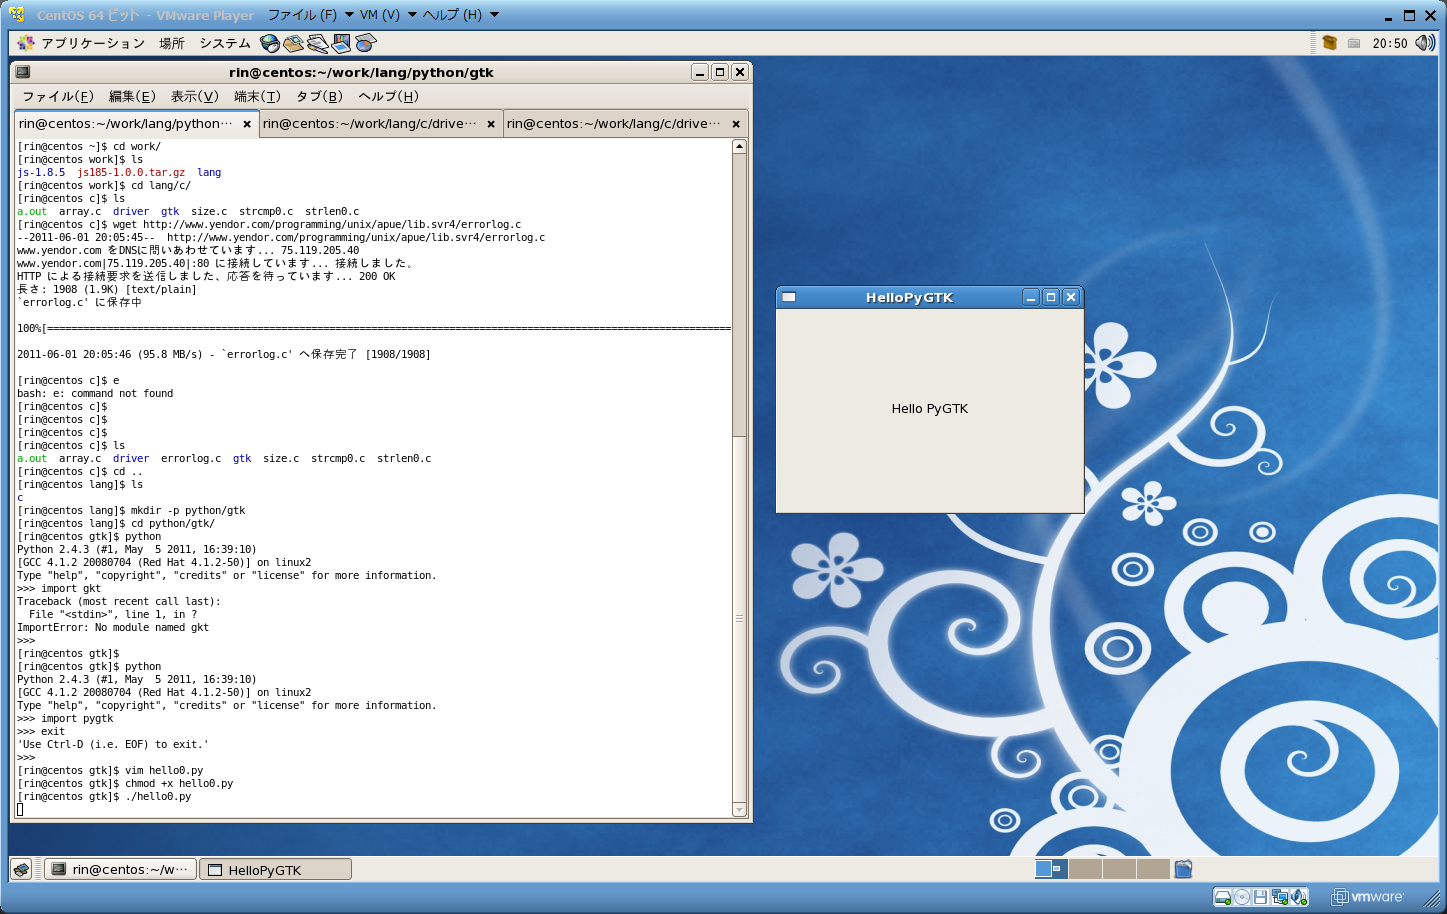This screenshot has height=914, width=1447.
Task: Switch to the second workspace in pager
Action: point(1085,869)
